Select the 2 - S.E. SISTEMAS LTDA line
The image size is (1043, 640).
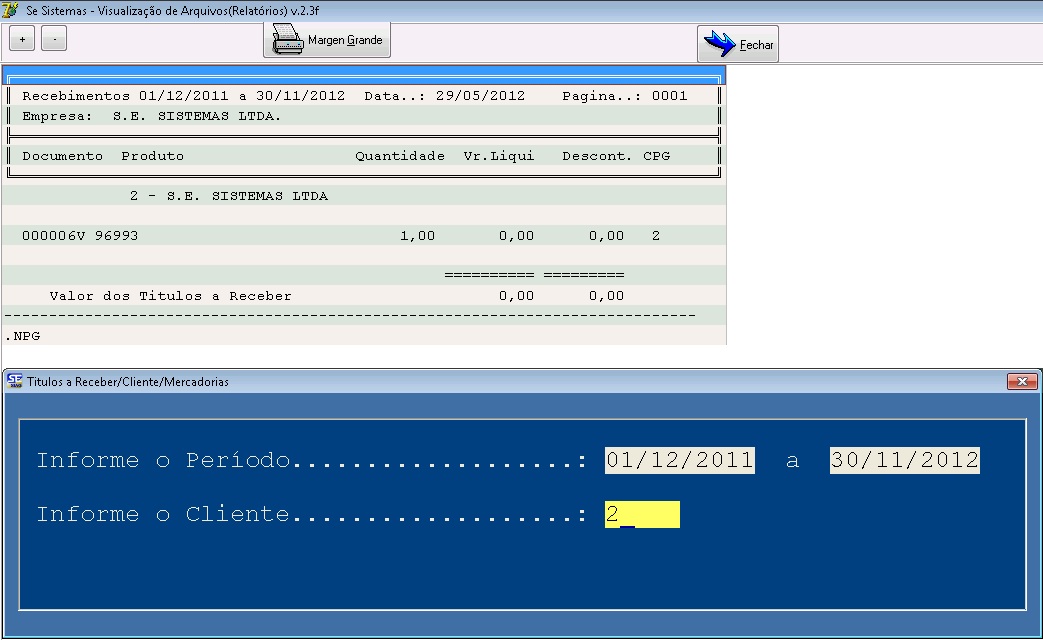228,196
